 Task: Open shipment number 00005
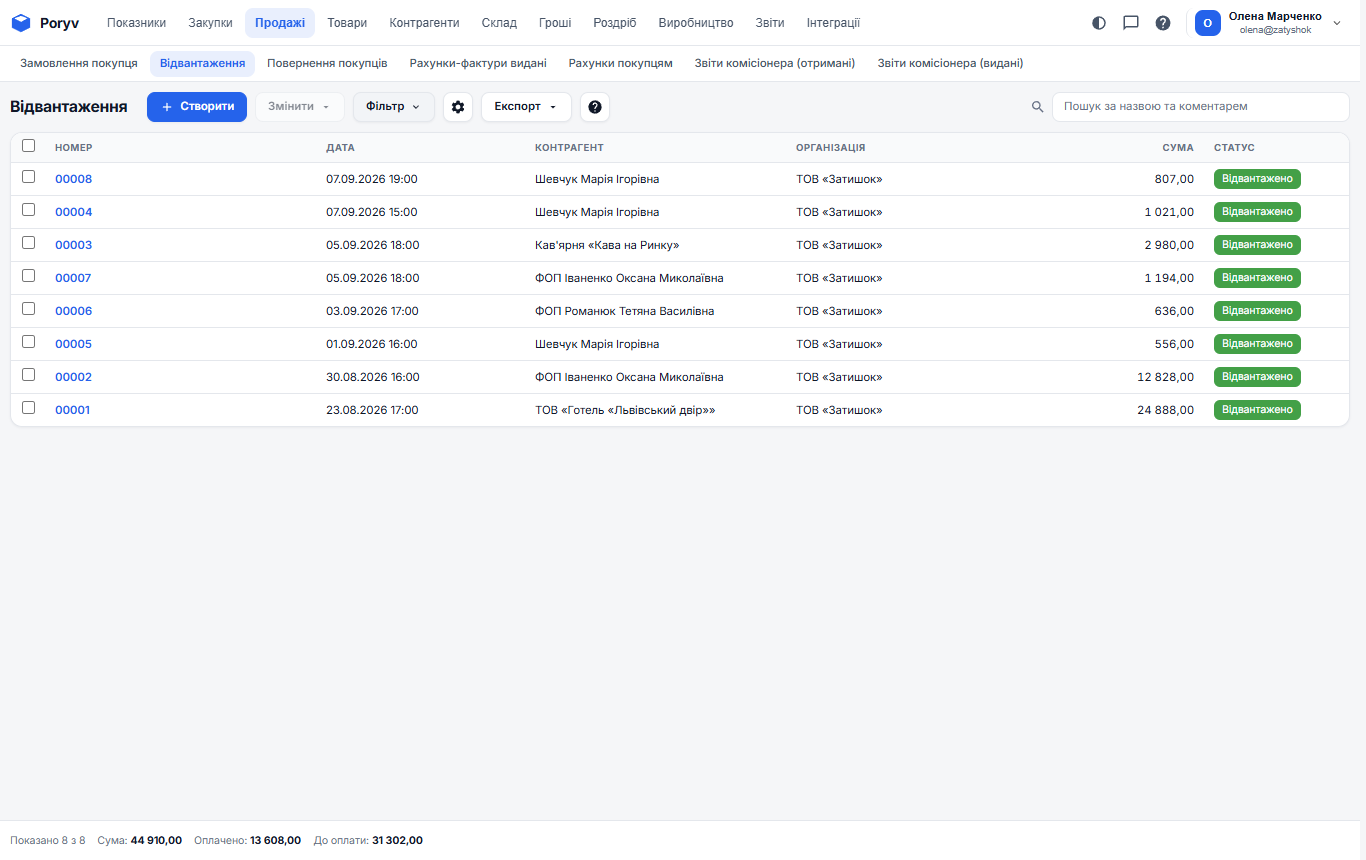coord(73,344)
